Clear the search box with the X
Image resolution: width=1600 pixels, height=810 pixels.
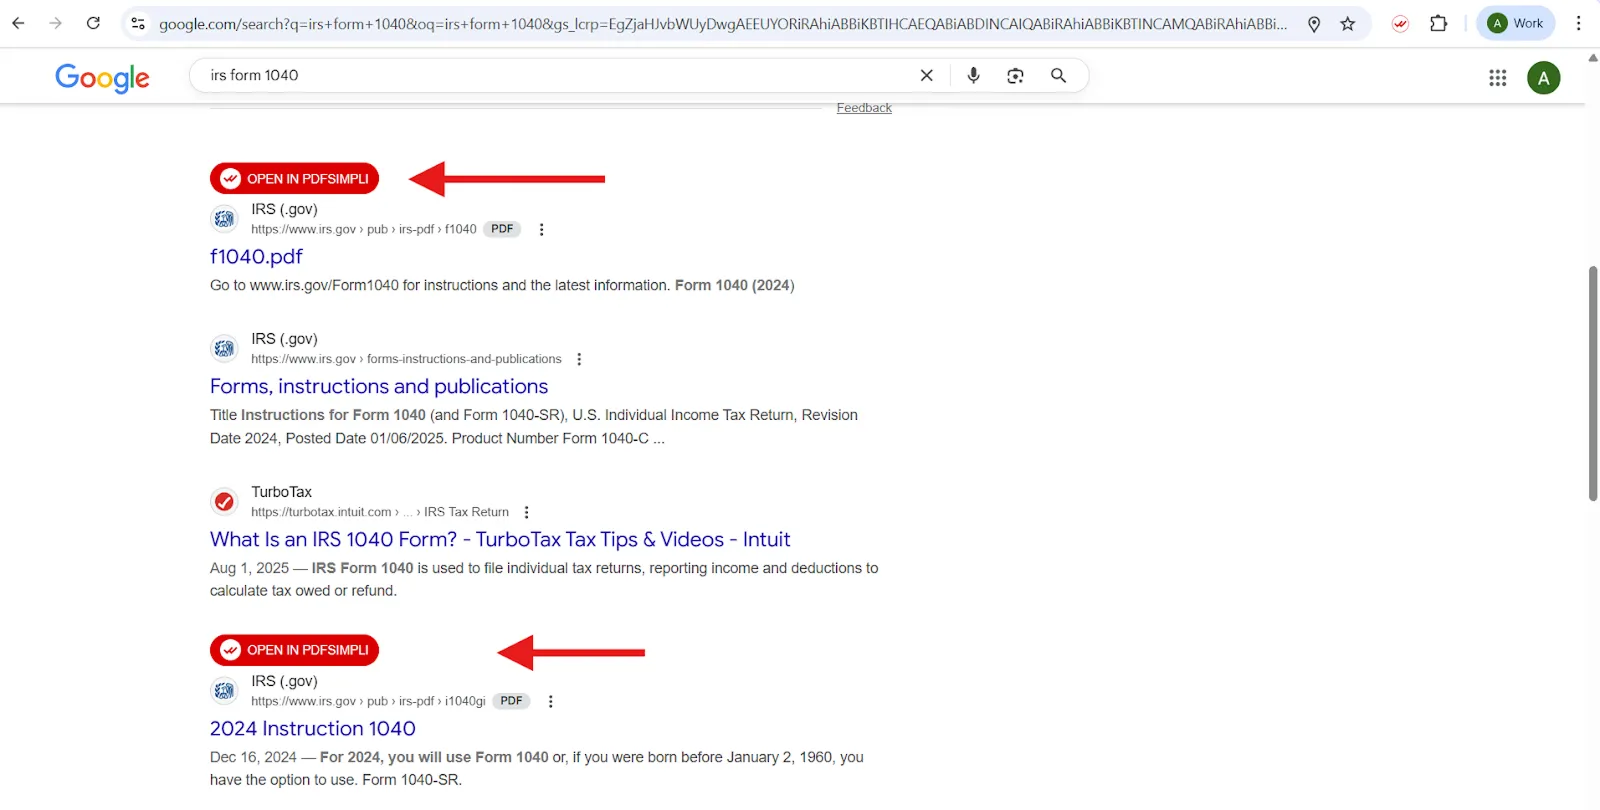[926, 76]
